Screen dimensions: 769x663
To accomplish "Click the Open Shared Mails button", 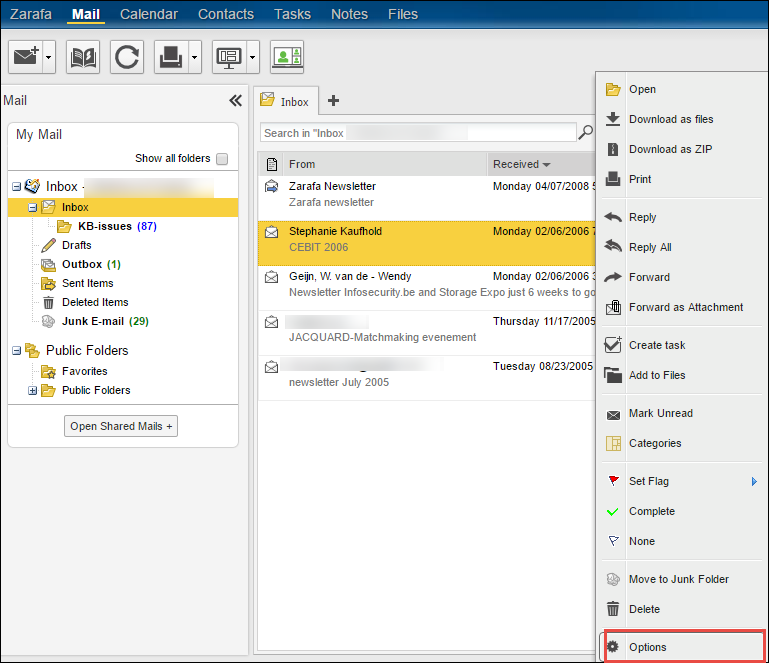I will (121, 426).
